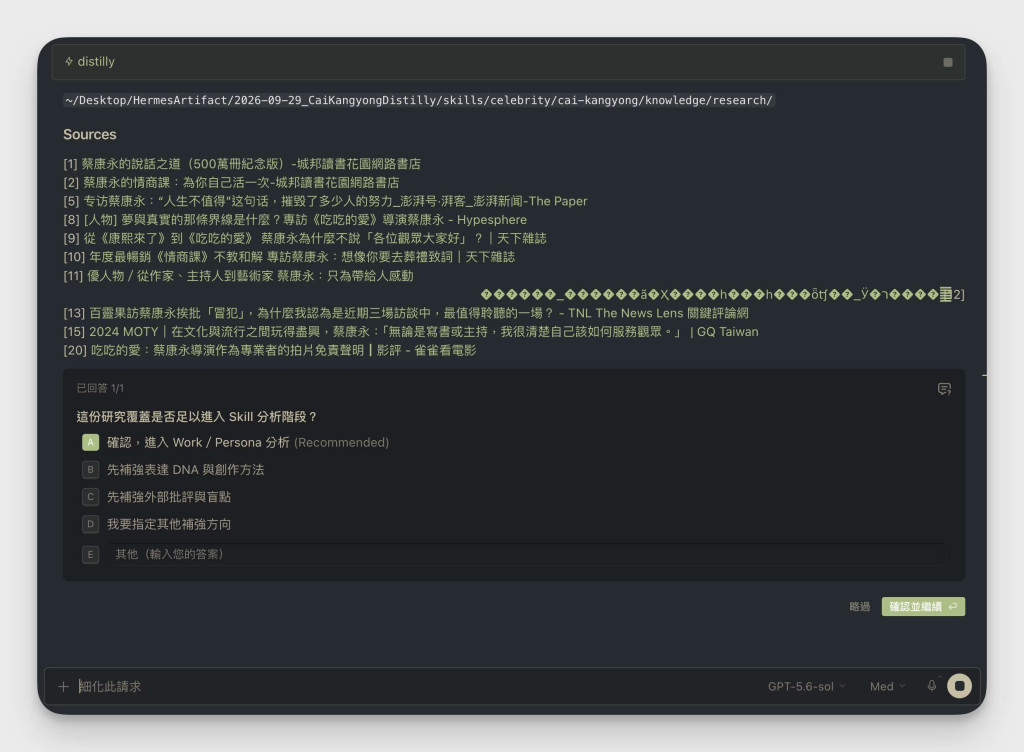Expand the Med effort dropdown
Image resolution: width=1024 pixels, height=752 pixels.
[x=888, y=686]
